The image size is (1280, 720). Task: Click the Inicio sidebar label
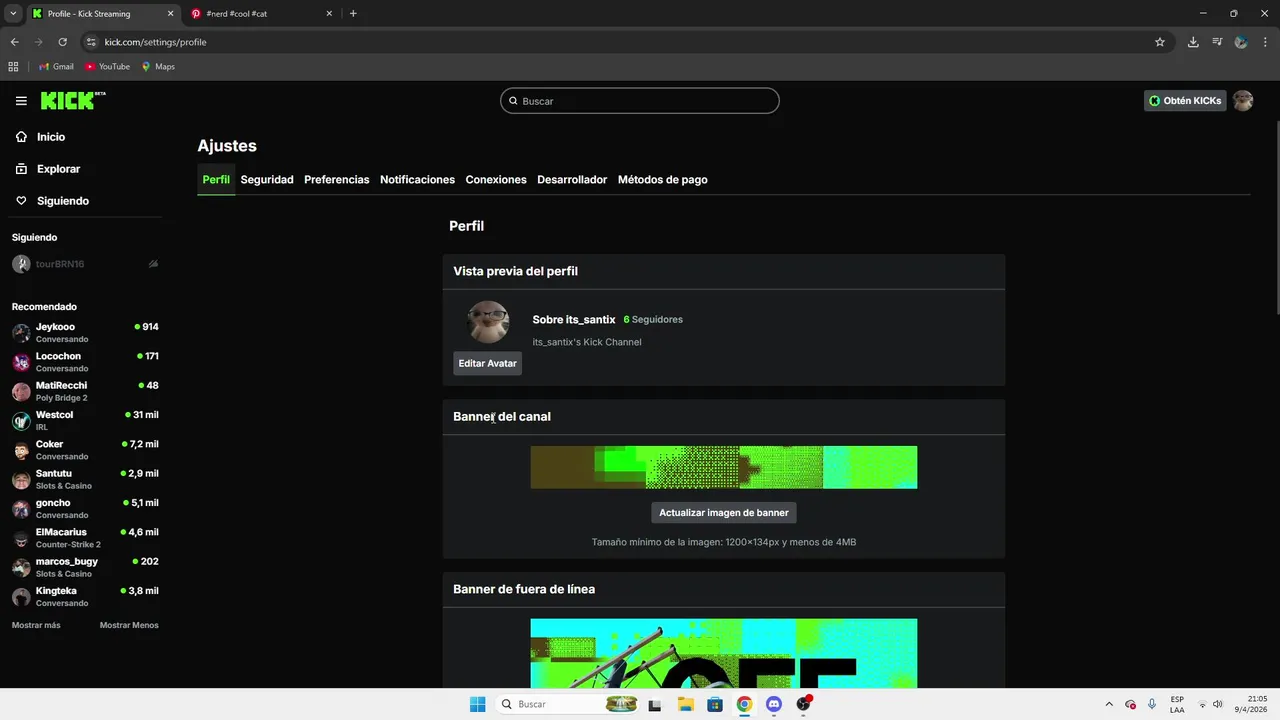click(51, 137)
